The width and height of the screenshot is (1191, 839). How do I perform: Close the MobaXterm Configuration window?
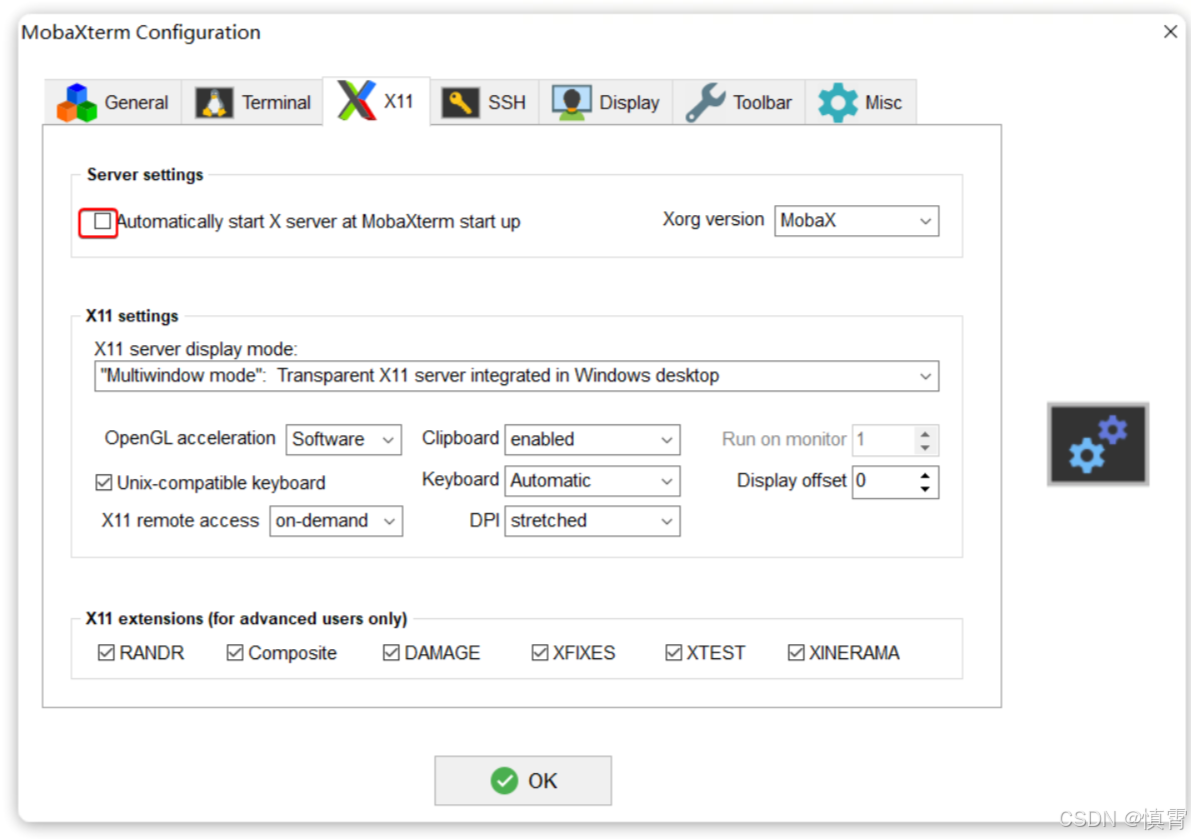point(1170,31)
